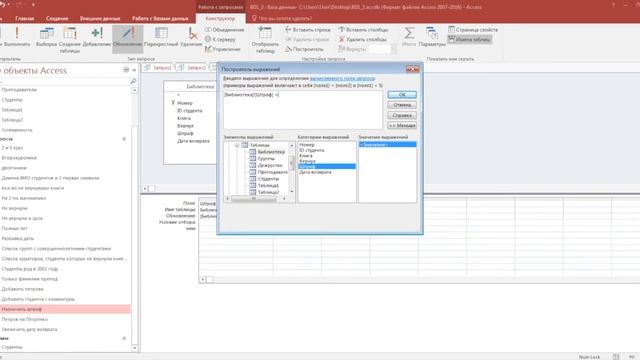Click the Отмена button in expression builder
Viewport: 640px width, 360px height.
402,105
